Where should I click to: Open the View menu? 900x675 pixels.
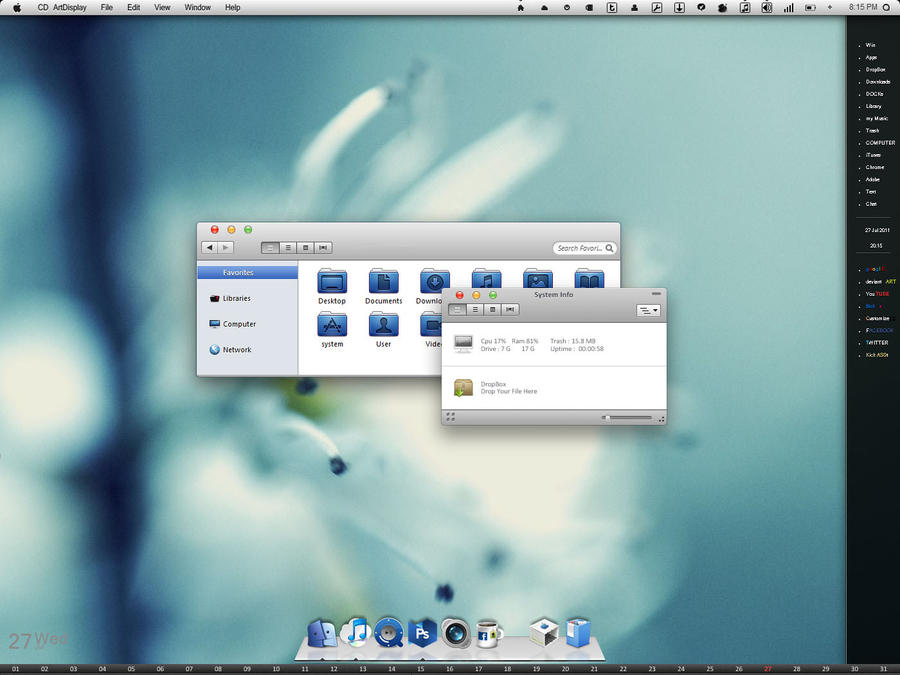tap(162, 7)
